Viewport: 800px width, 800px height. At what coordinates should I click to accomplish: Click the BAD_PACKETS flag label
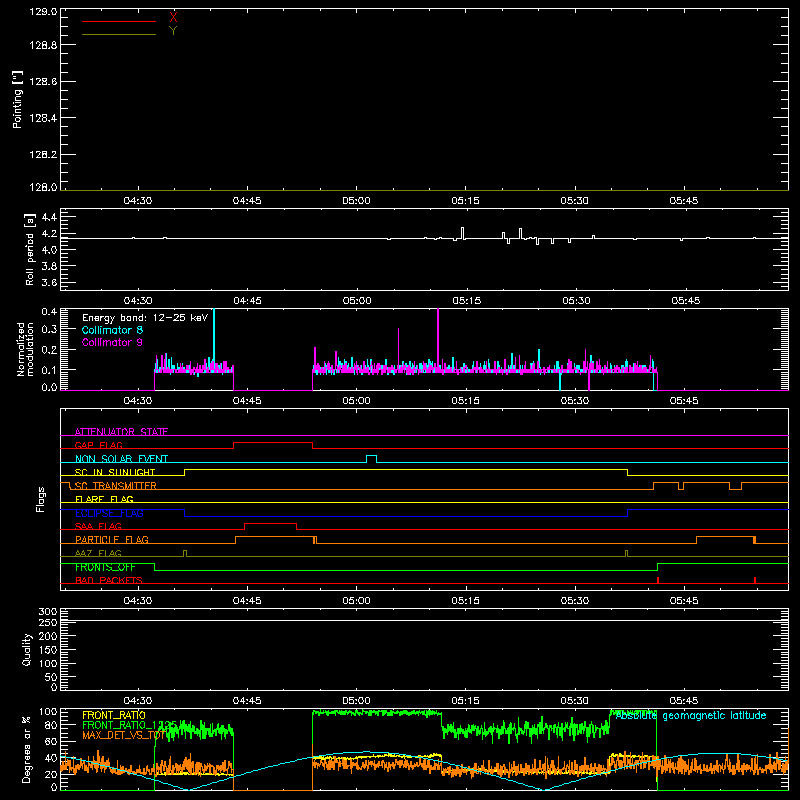(109, 580)
